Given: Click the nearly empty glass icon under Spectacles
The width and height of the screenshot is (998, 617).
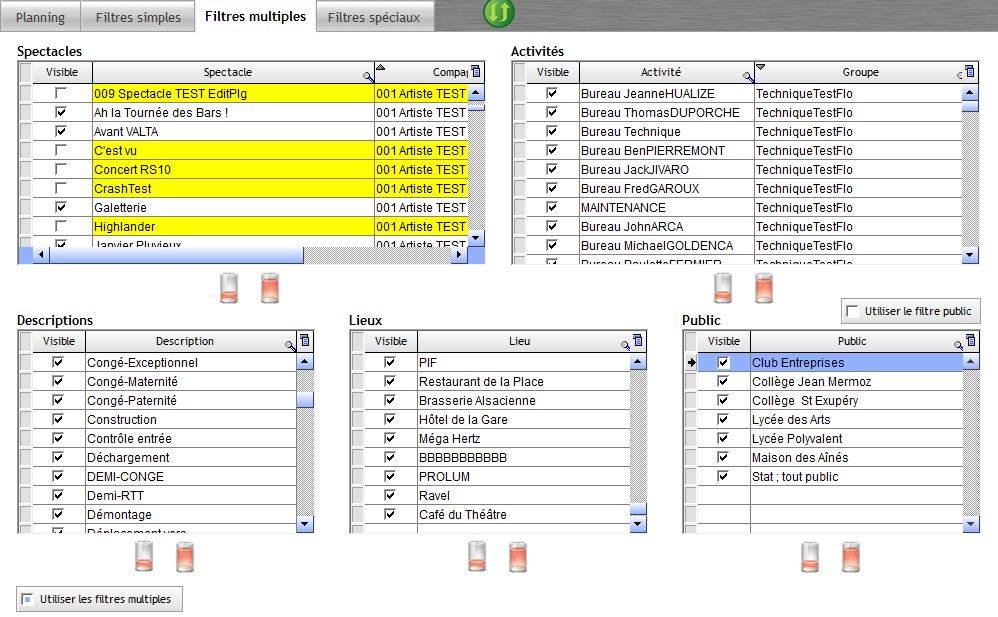Looking at the screenshot, I should pyautogui.click(x=229, y=288).
